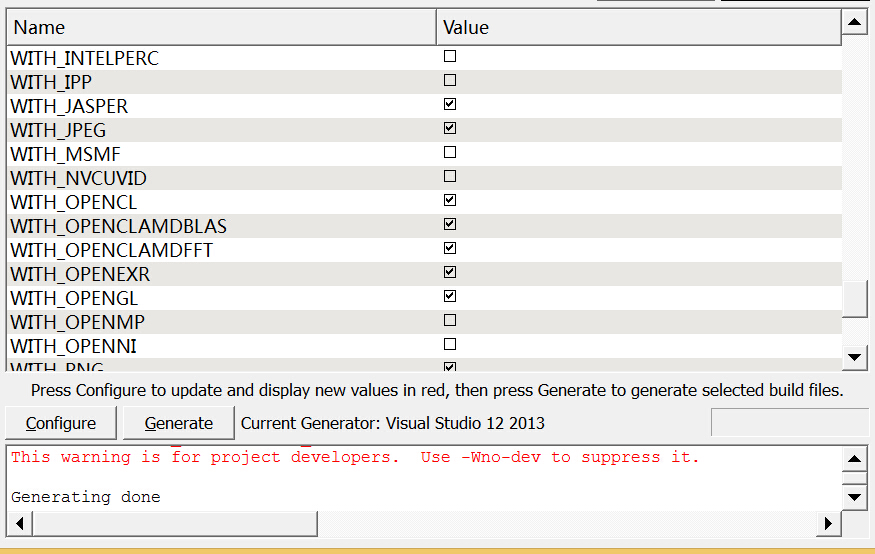This screenshot has width=875, height=554.
Task: Select the WITH_OPENGL name entry
Action: 74,298
